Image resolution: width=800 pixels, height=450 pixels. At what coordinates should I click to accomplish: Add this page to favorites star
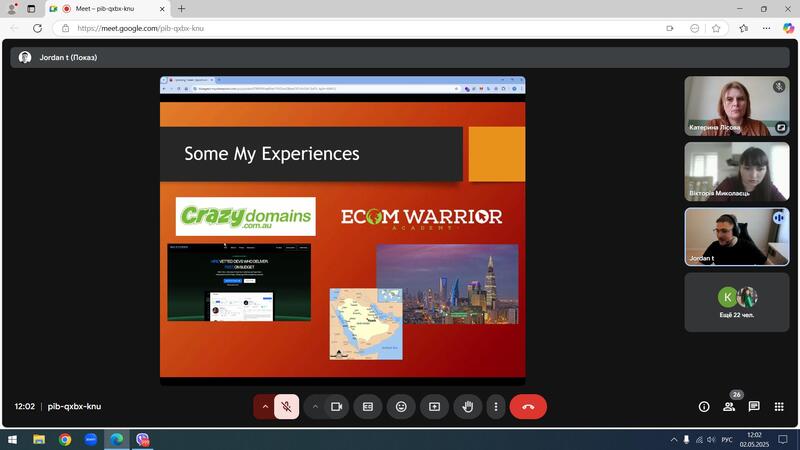click(x=716, y=29)
